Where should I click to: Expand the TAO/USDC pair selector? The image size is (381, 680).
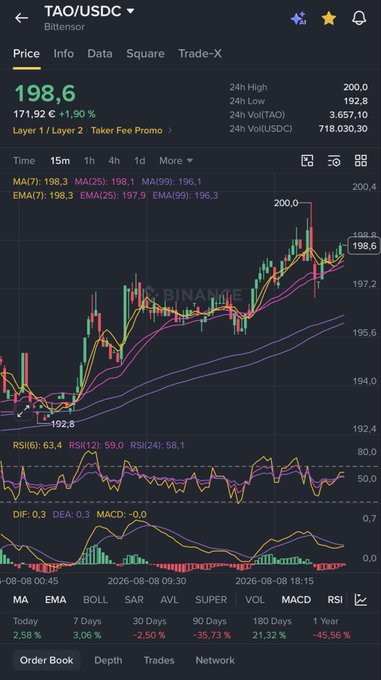tap(130, 11)
